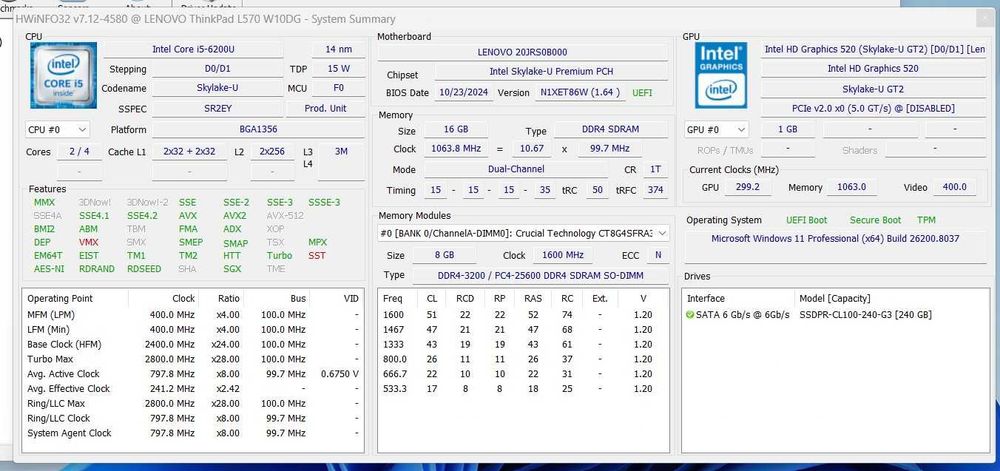This screenshot has width=1000, height=471.
Task: Click the TPM indicator
Action: [x=926, y=220]
